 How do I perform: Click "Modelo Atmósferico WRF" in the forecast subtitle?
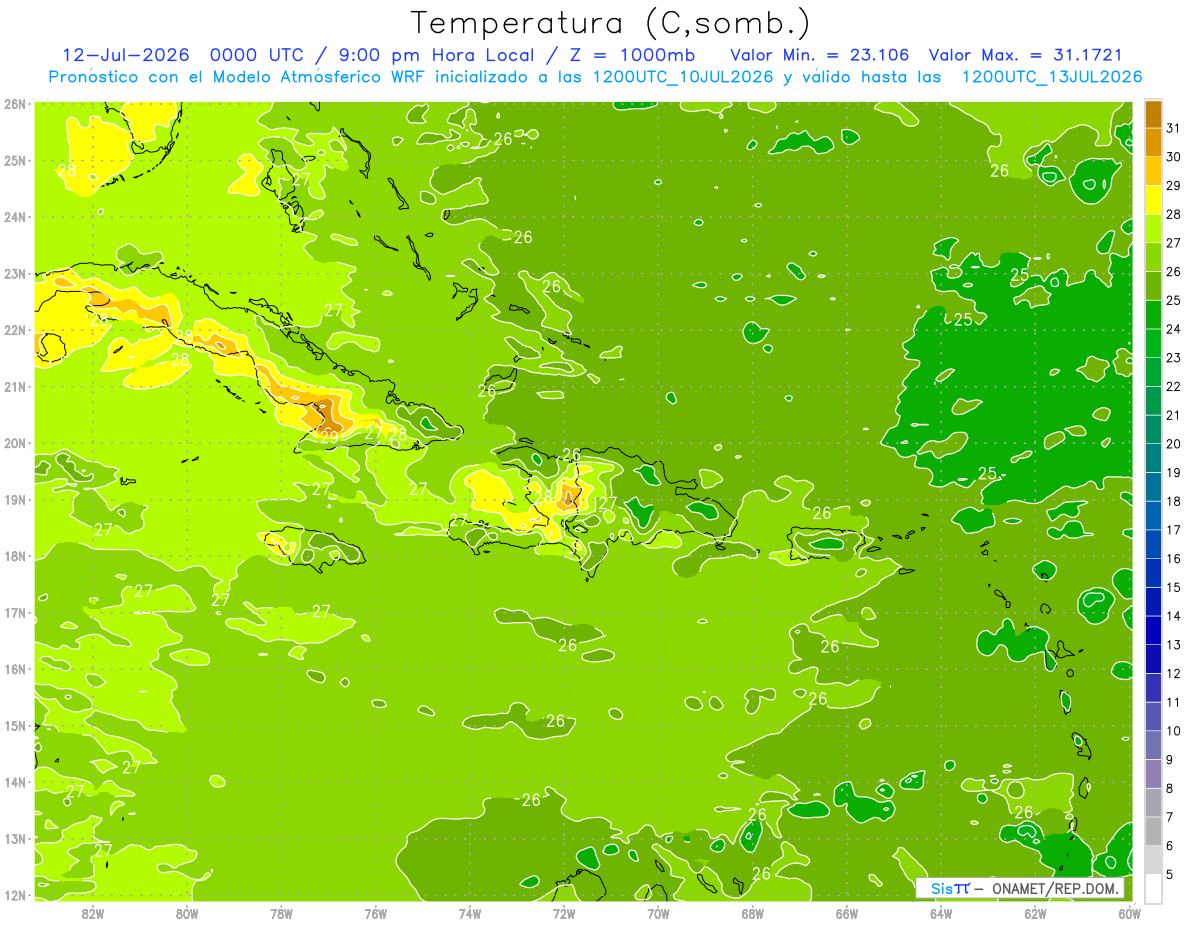pos(320,77)
